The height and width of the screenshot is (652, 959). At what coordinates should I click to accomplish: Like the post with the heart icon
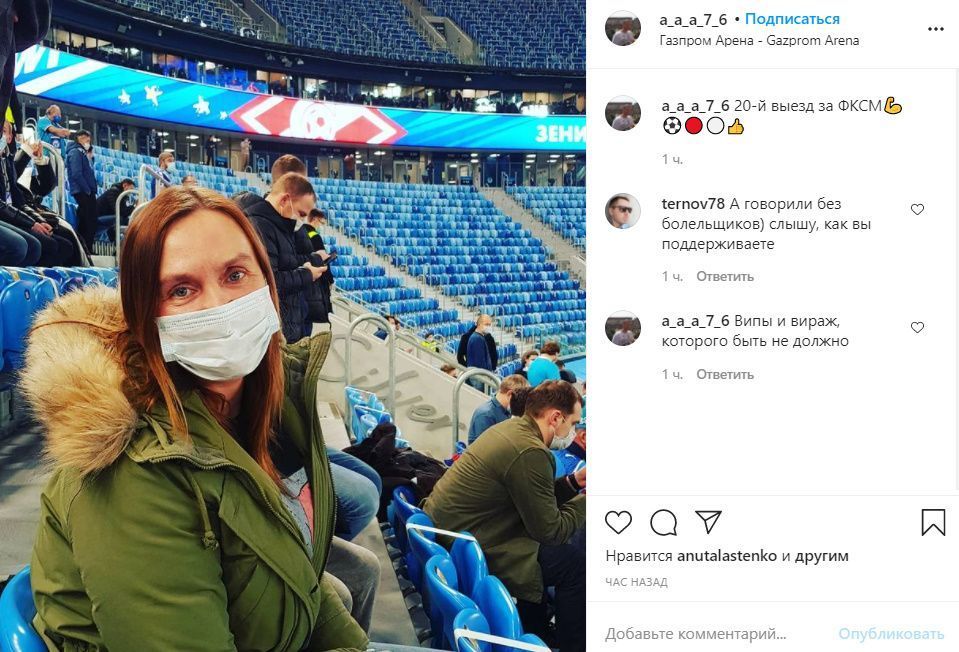click(618, 522)
